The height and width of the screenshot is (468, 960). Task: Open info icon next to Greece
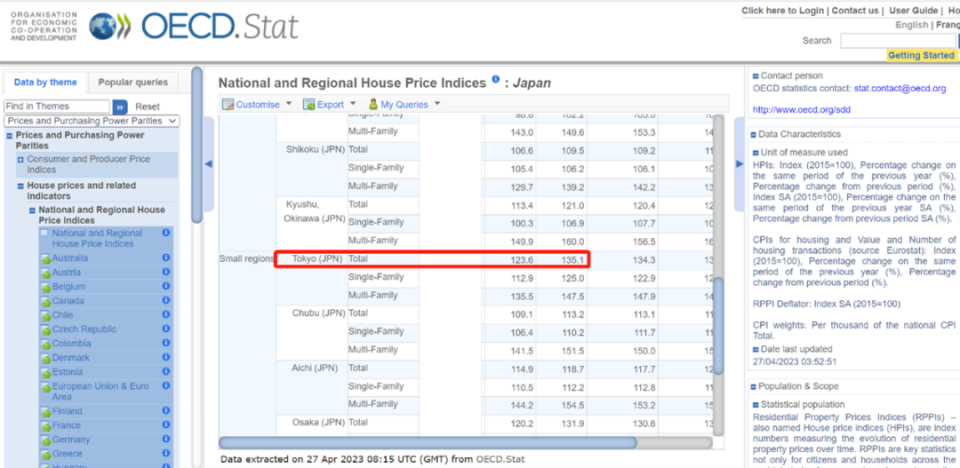coord(166,453)
